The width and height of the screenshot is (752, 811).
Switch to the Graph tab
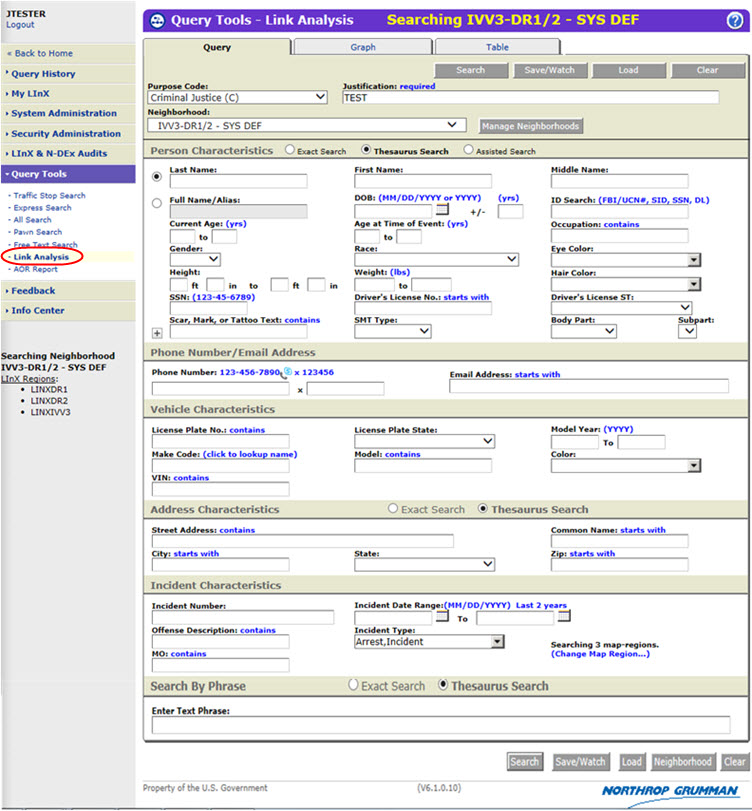click(x=363, y=47)
